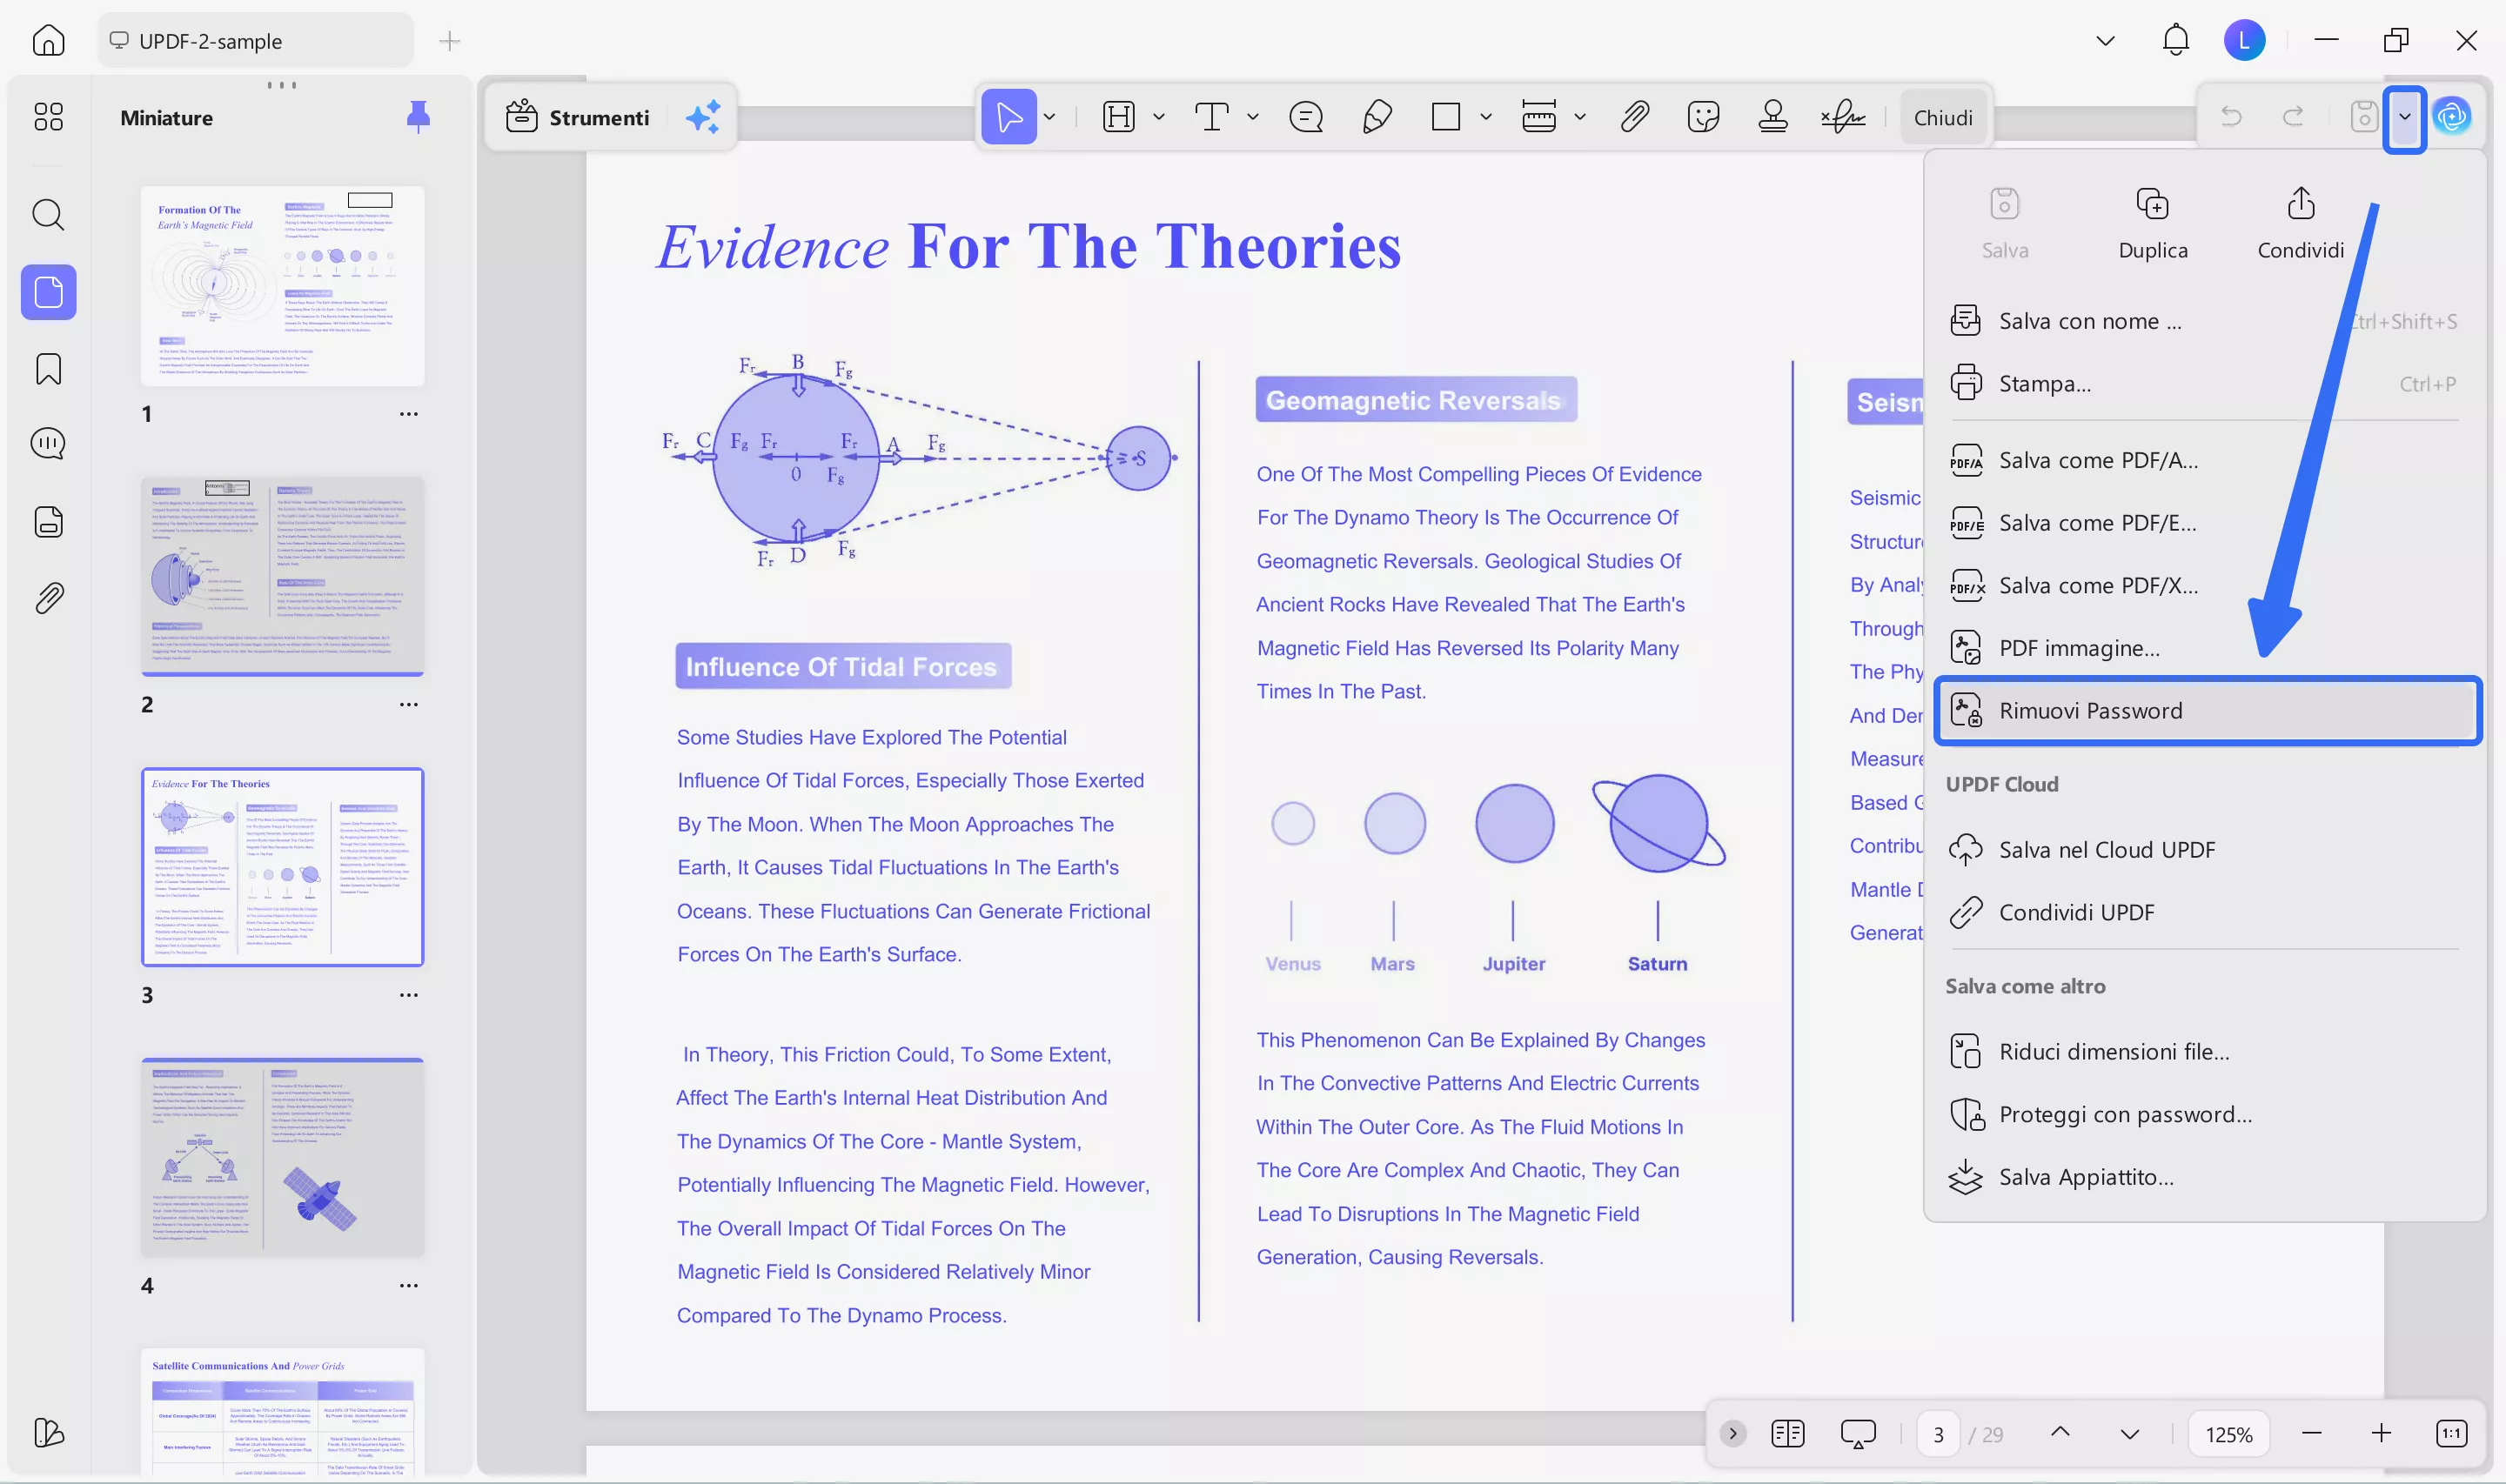Select the sticker tool icon
Screen dimensions: 2506x1484
pyautogui.click(x=1702, y=117)
